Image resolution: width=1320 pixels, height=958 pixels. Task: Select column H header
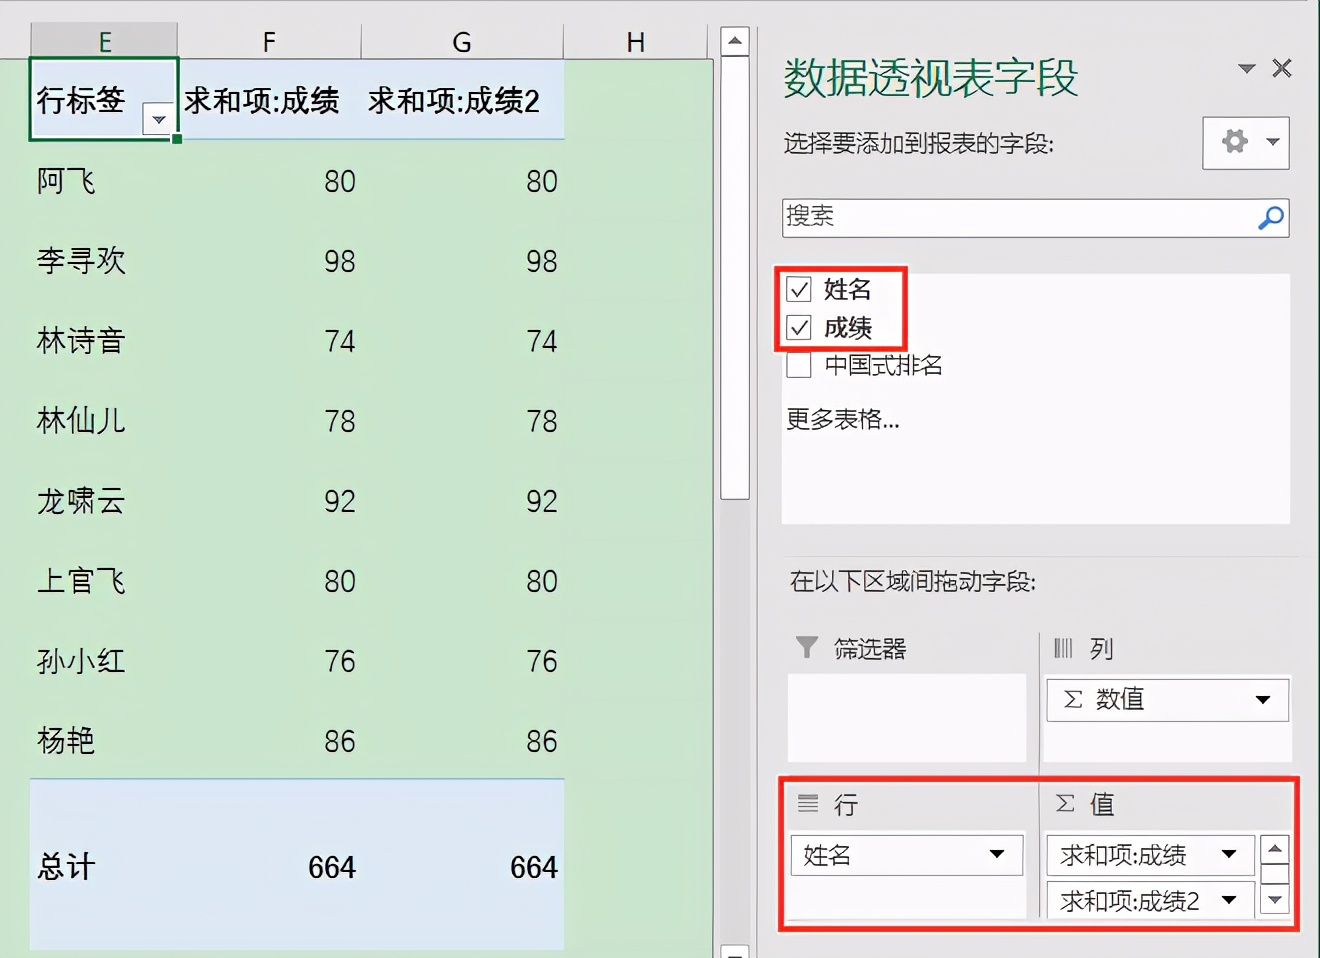click(x=636, y=41)
